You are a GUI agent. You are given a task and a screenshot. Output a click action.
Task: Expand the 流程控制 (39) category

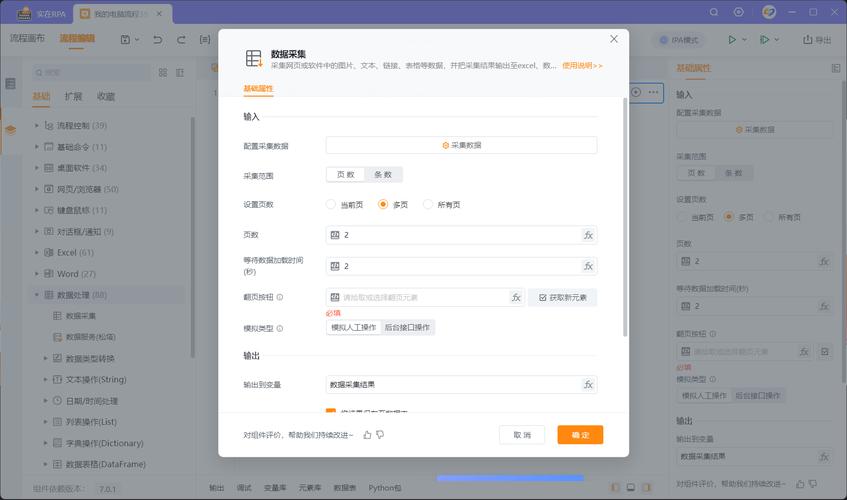37,125
